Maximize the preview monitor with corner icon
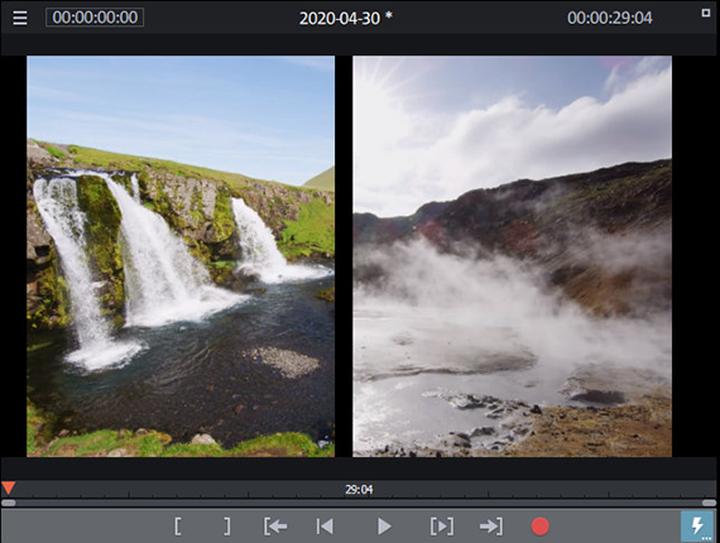This screenshot has height=543, width=720. (x=706, y=12)
